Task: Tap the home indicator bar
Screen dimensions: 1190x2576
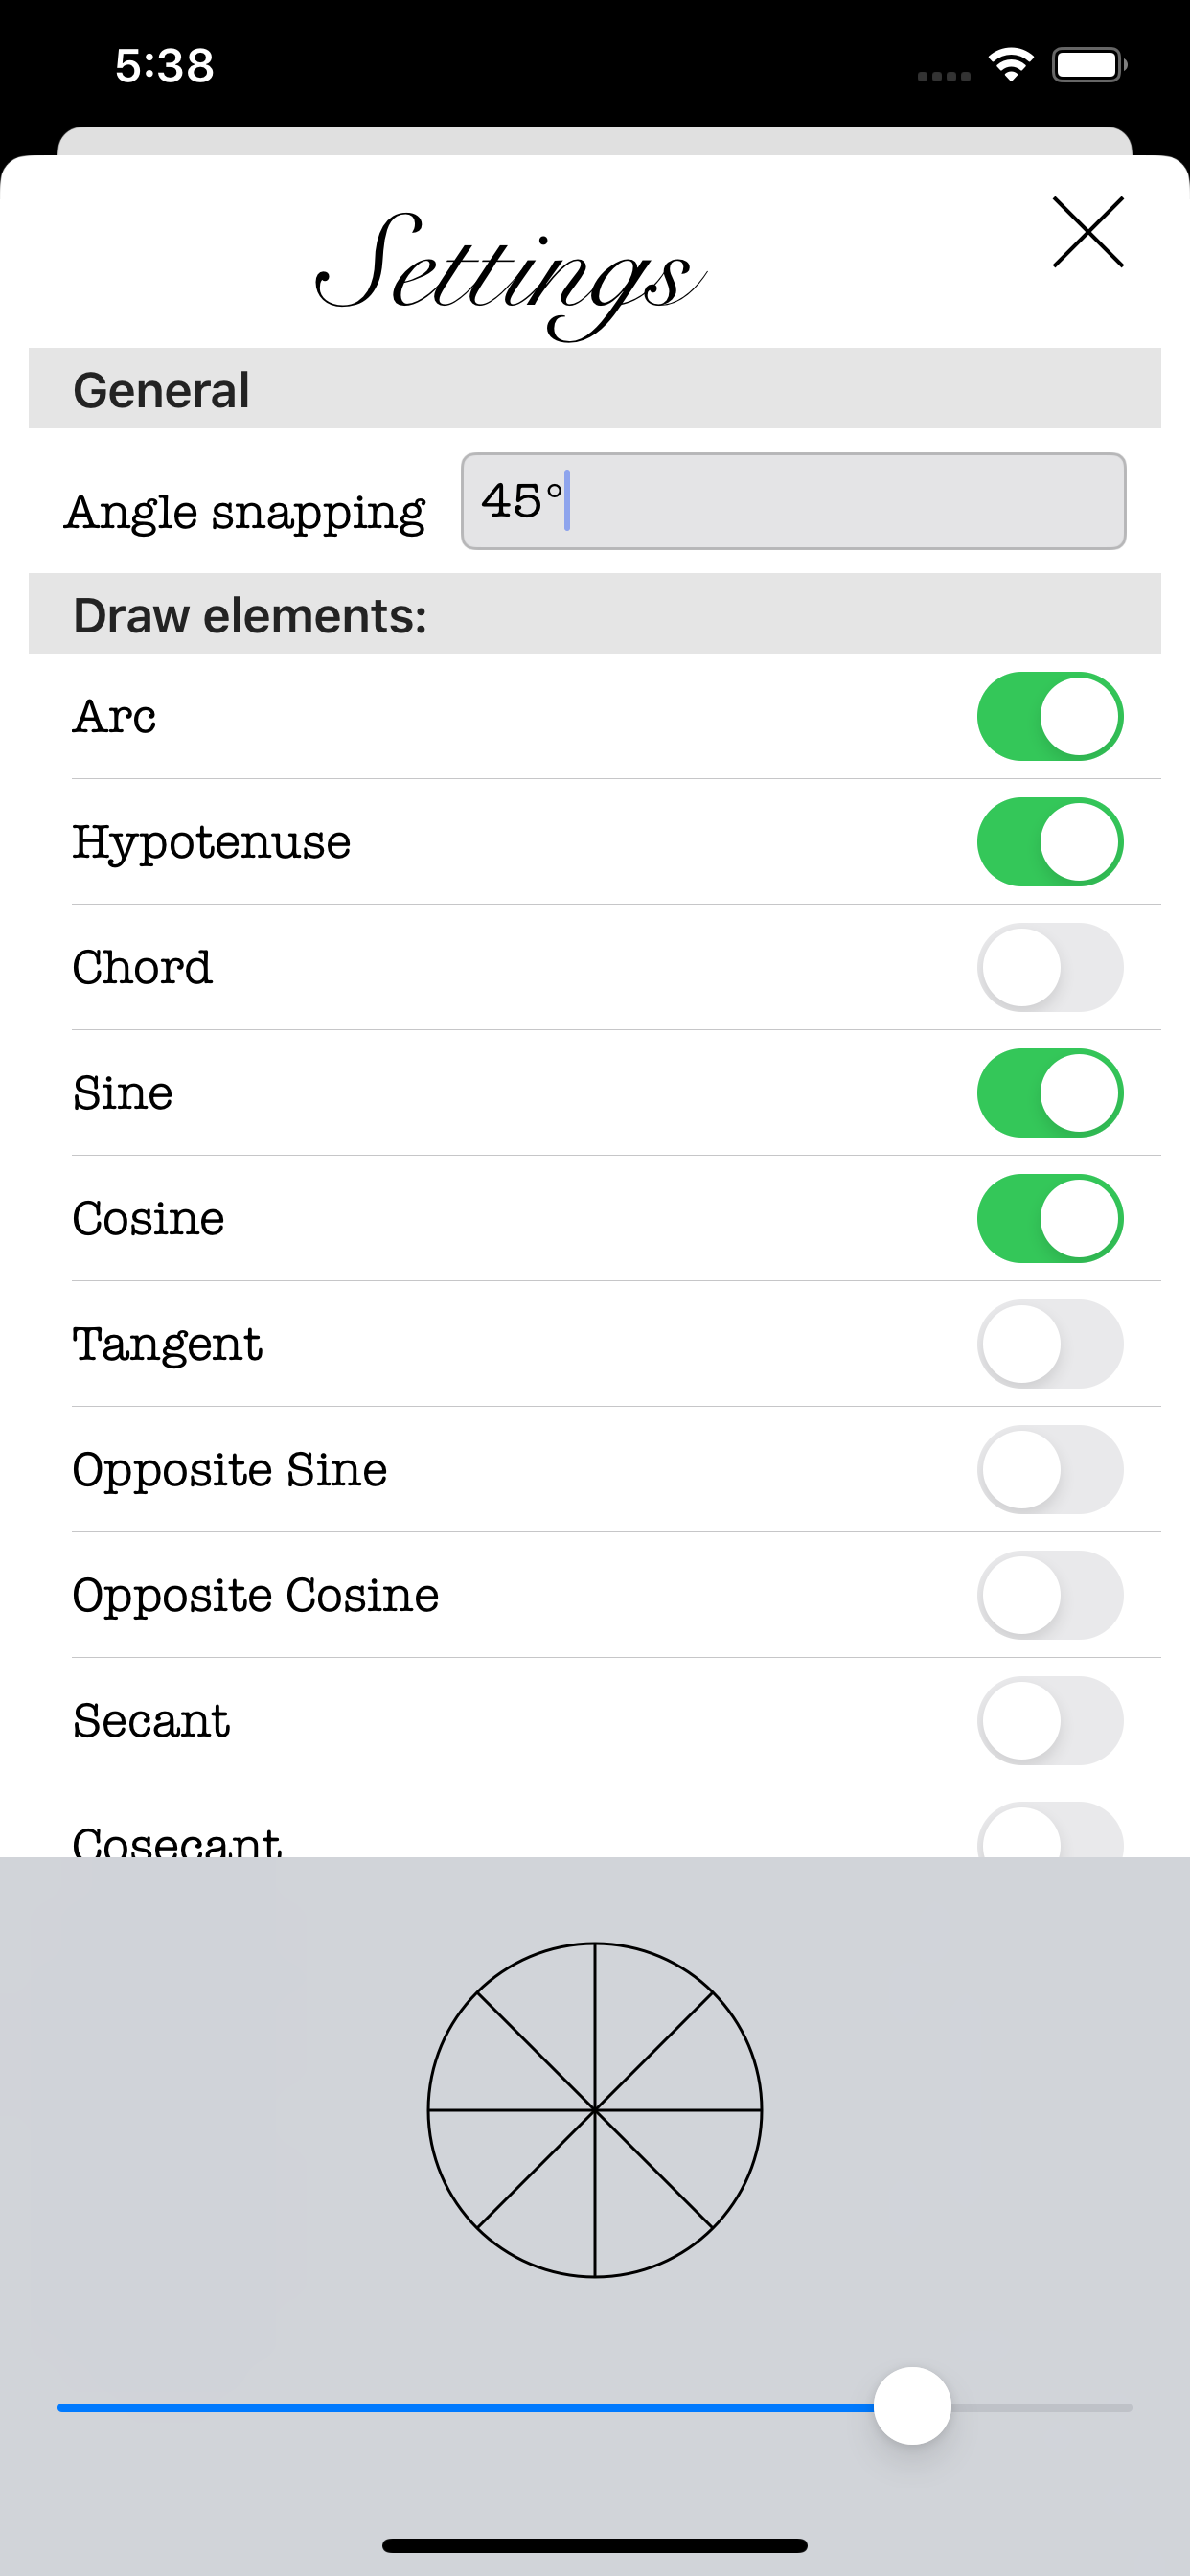Action: tap(595, 2545)
